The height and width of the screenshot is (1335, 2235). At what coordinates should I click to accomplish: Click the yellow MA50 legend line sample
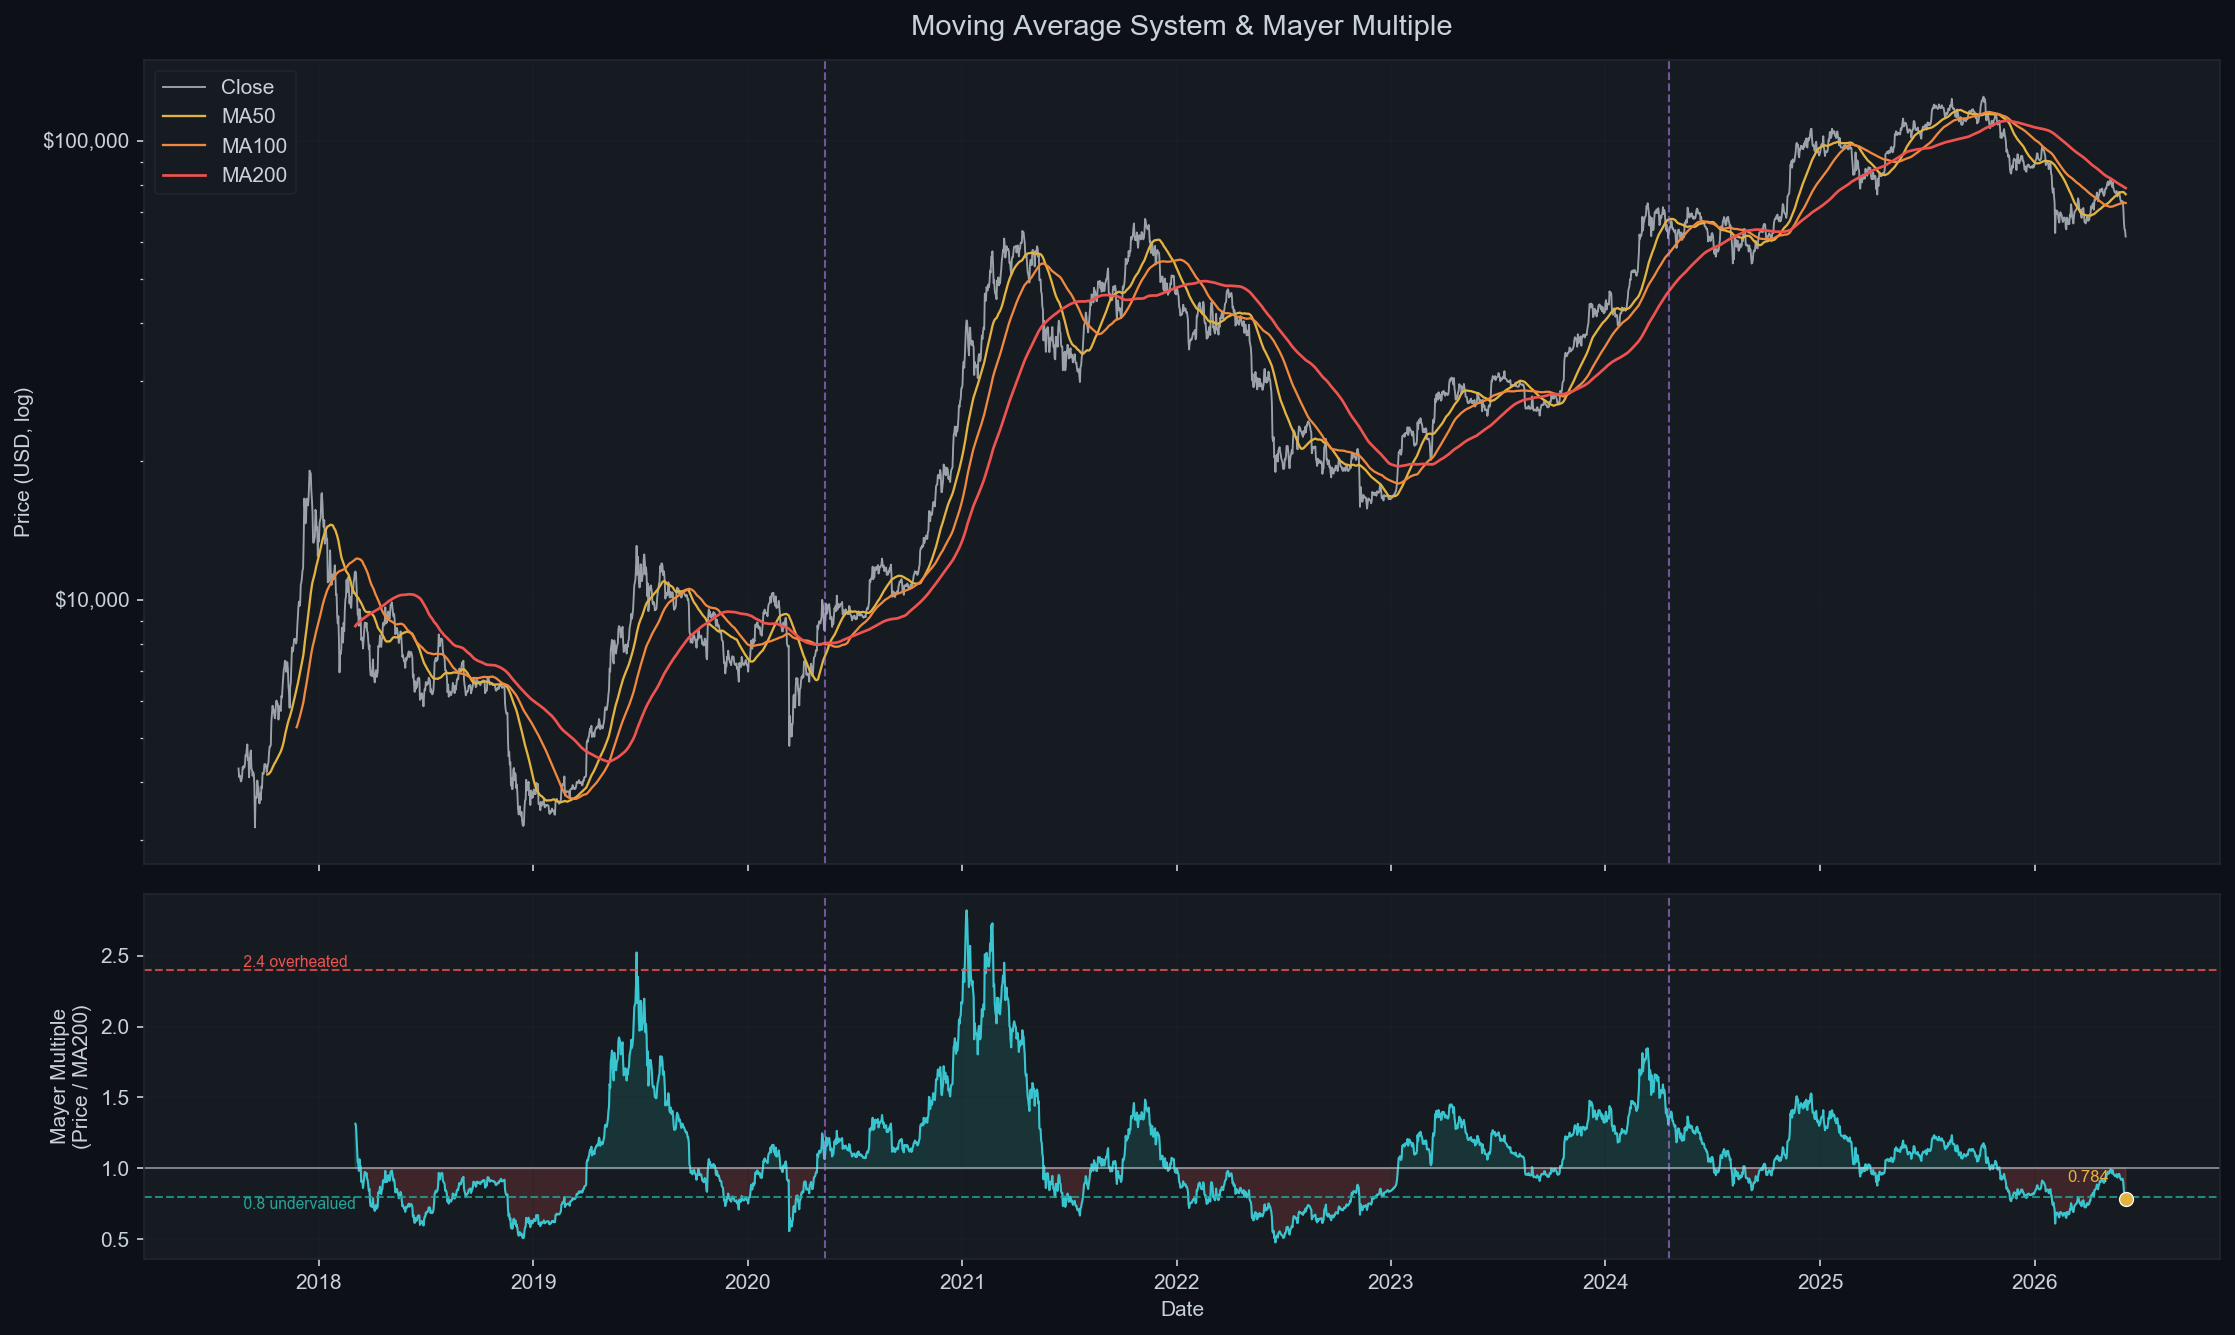click(184, 116)
